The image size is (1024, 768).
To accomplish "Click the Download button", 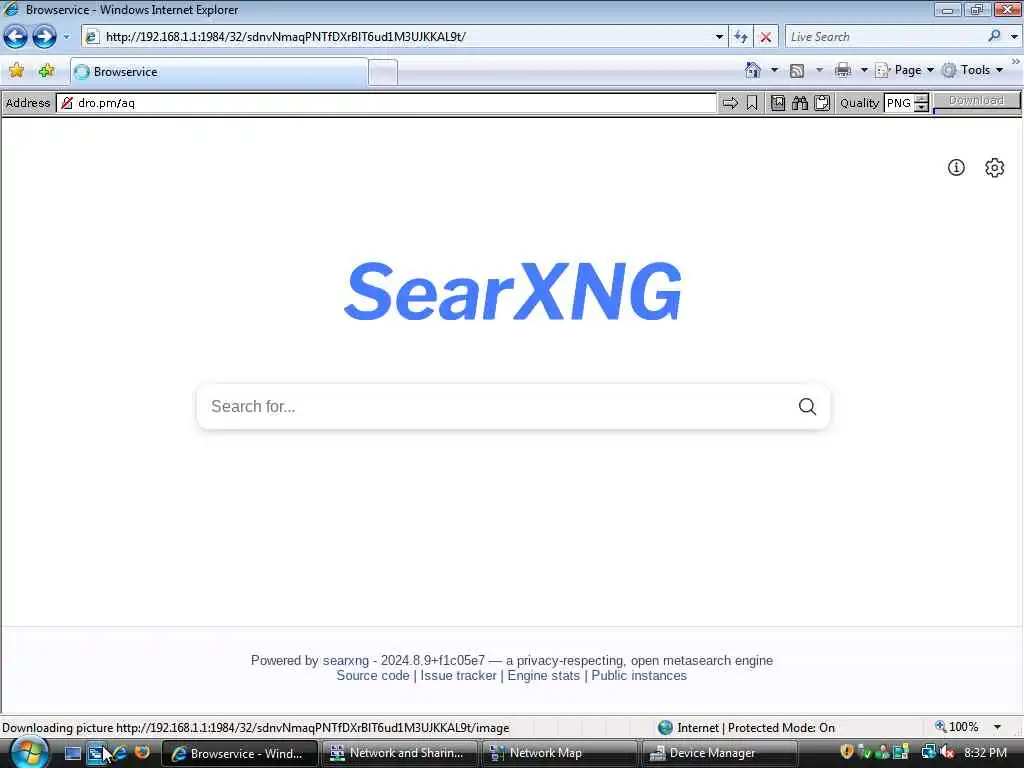I will click(x=976, y=101).
